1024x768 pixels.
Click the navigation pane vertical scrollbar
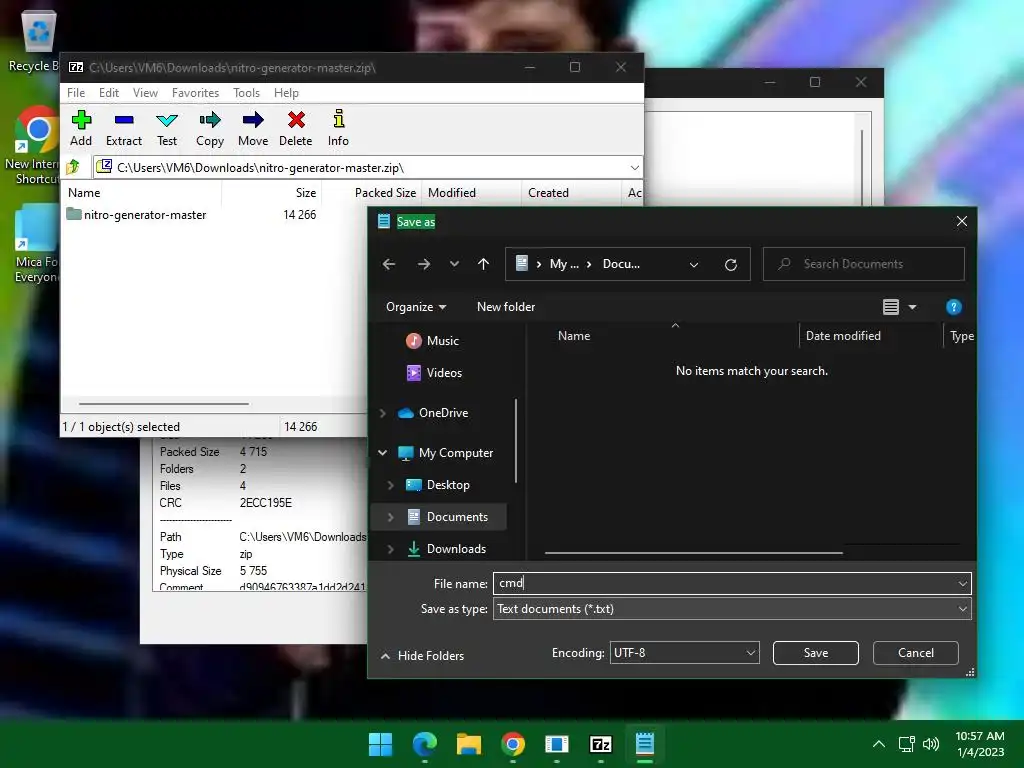[x=516, y=441]
